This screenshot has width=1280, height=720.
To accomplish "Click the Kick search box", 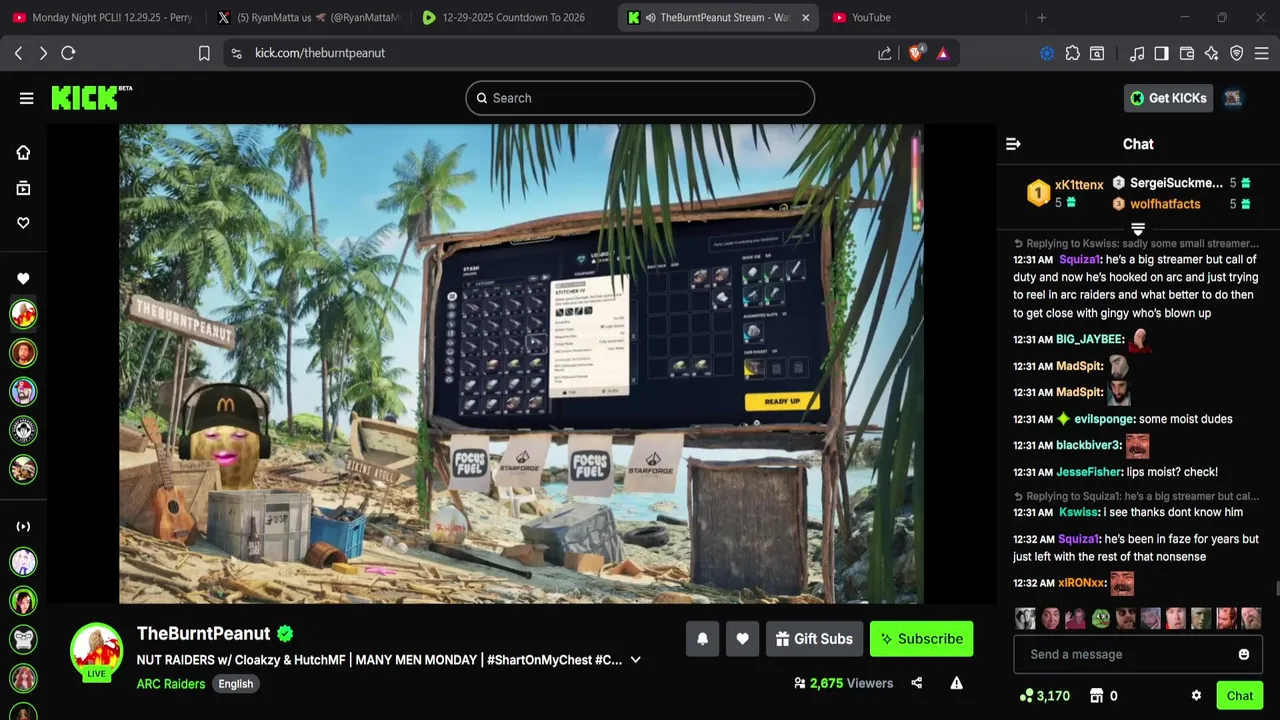I will (x=640, y=98).
